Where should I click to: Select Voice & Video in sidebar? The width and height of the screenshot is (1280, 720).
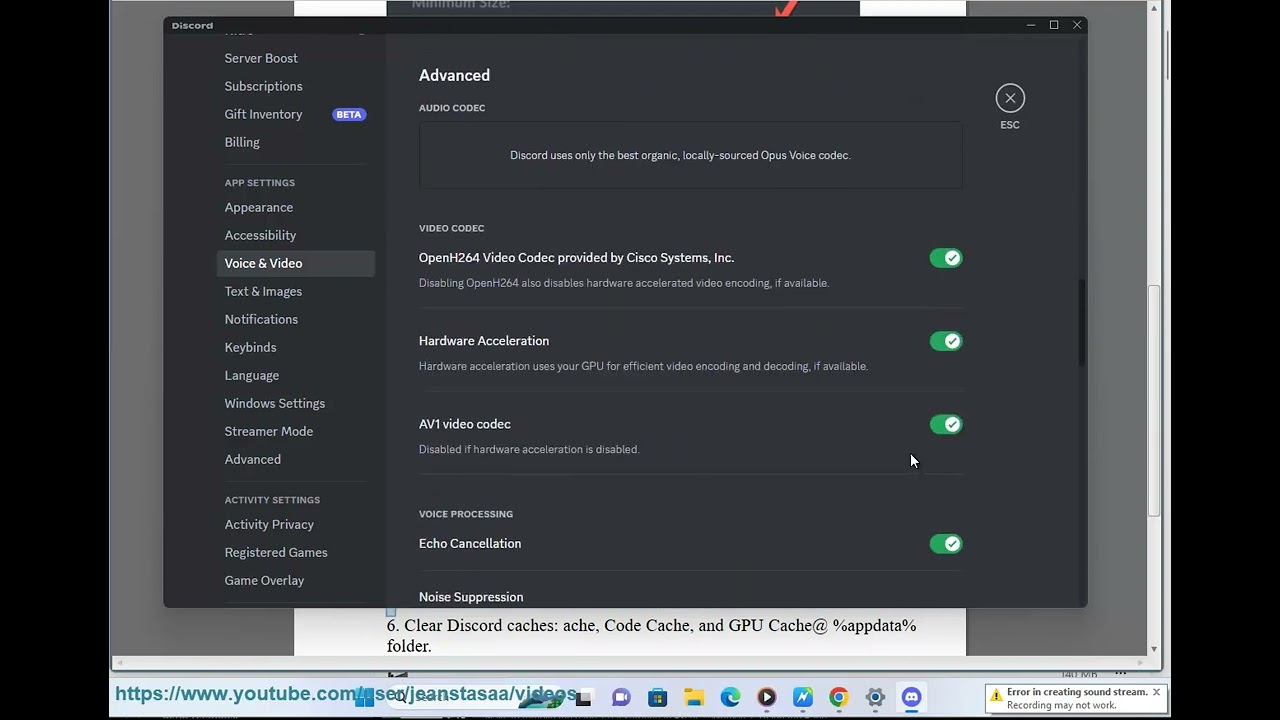[295, 263]
